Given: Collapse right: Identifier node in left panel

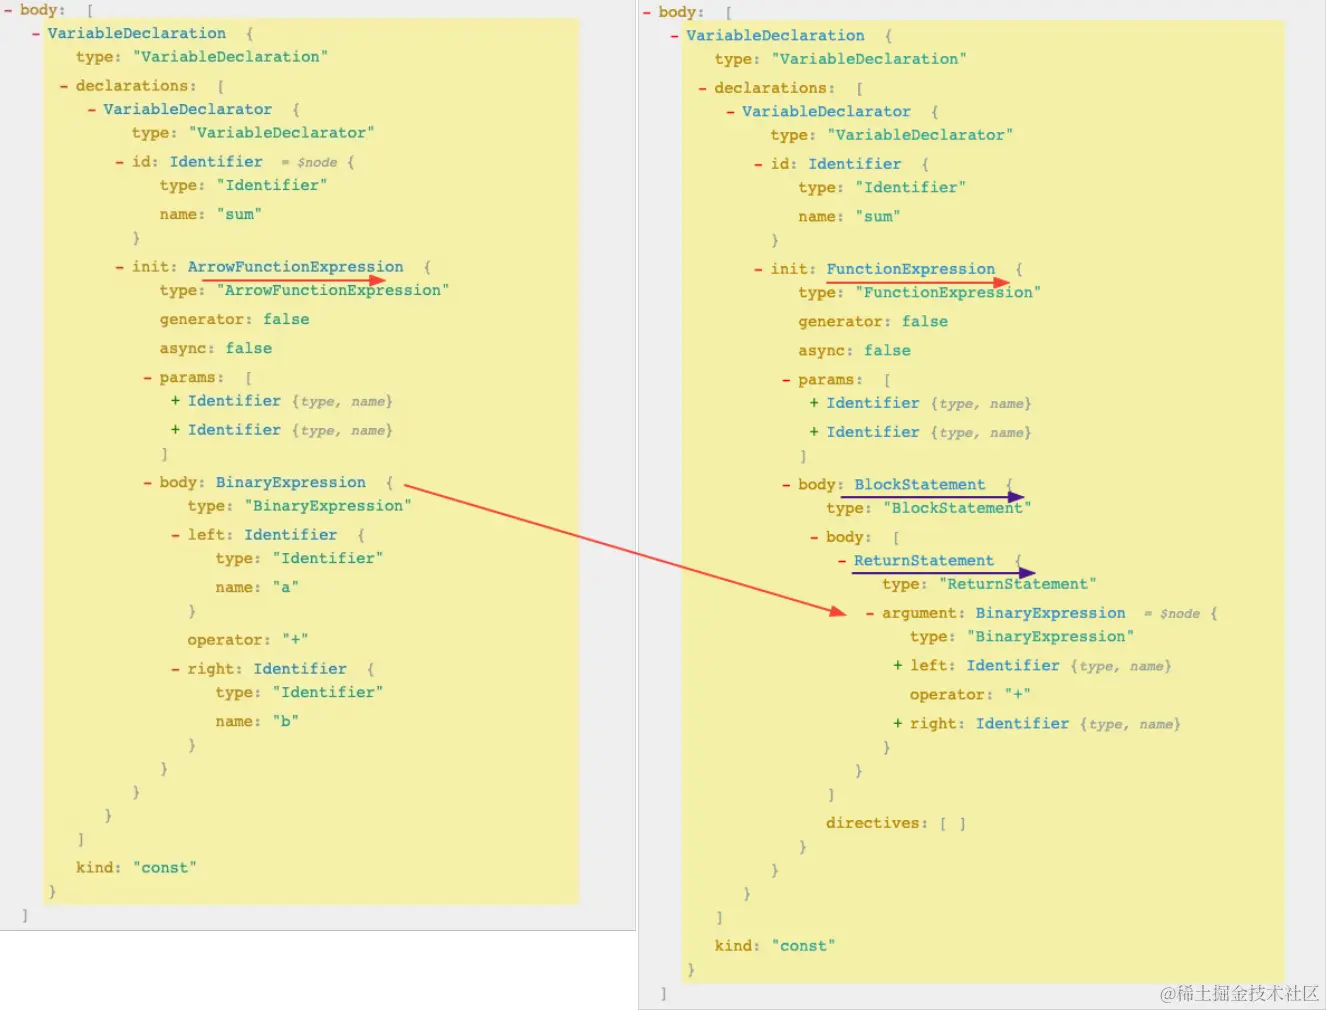Looking at the screenshot, I should coord(176,669).
